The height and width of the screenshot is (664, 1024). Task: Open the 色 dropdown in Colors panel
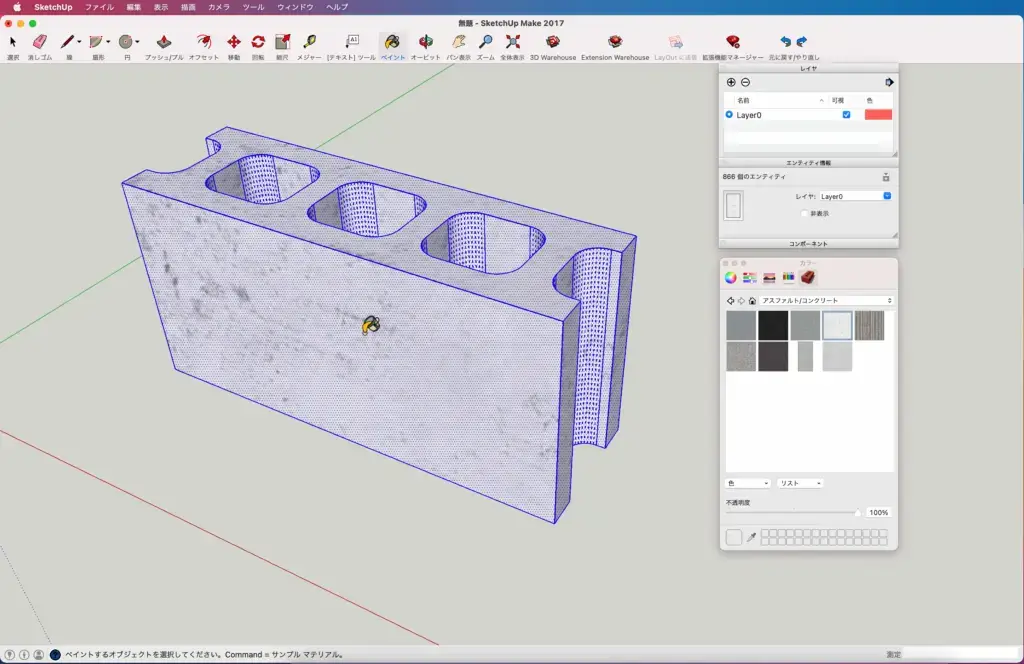748,483
